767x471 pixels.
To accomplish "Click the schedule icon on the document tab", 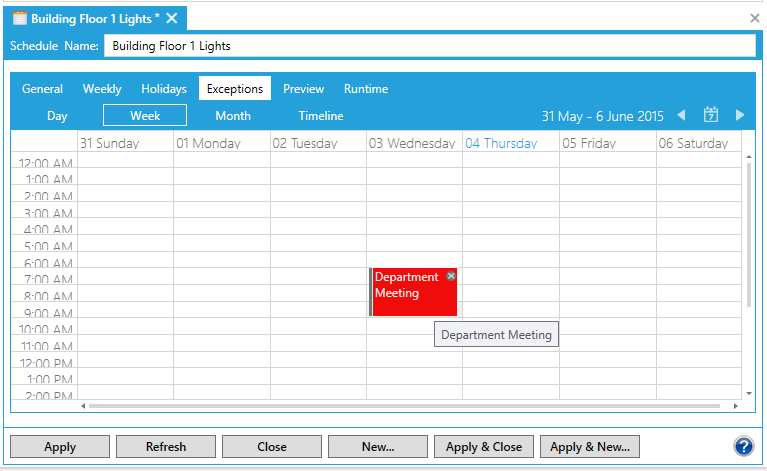I will [19, 18].
